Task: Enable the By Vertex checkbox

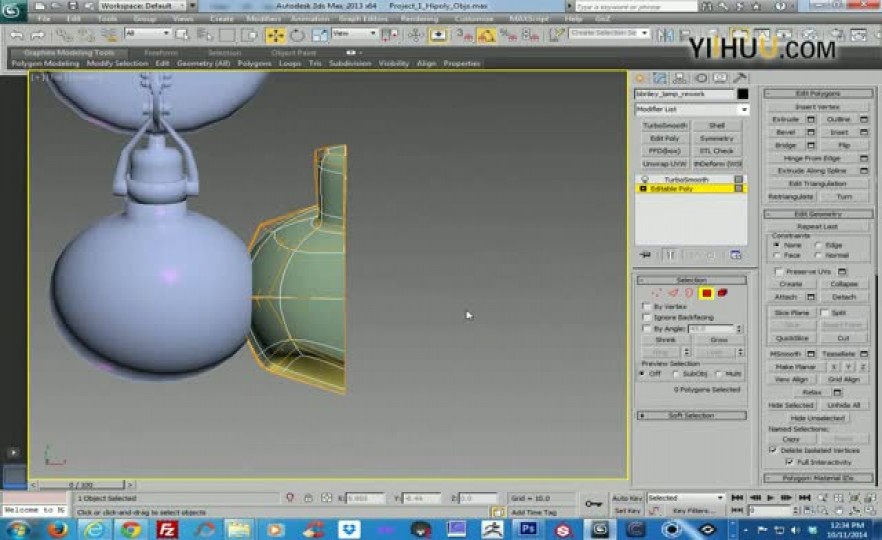Action: click(x=647, y=307)
